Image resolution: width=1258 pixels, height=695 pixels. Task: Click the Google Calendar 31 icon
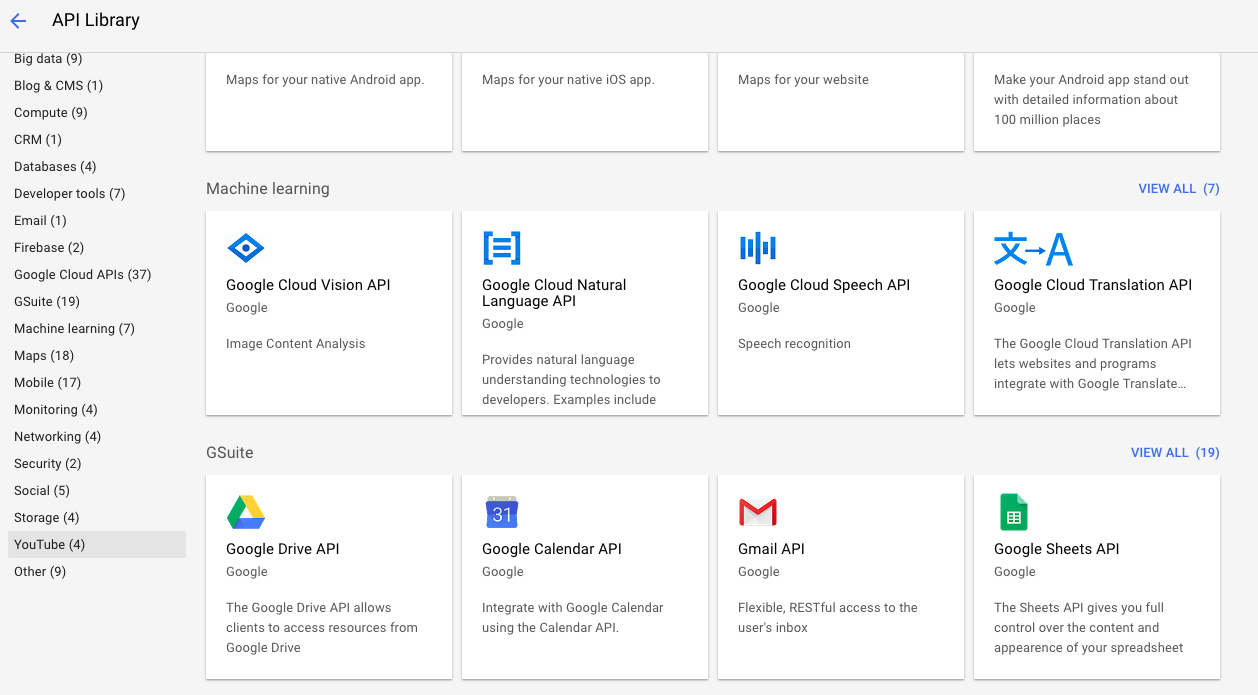pos(502,512)
